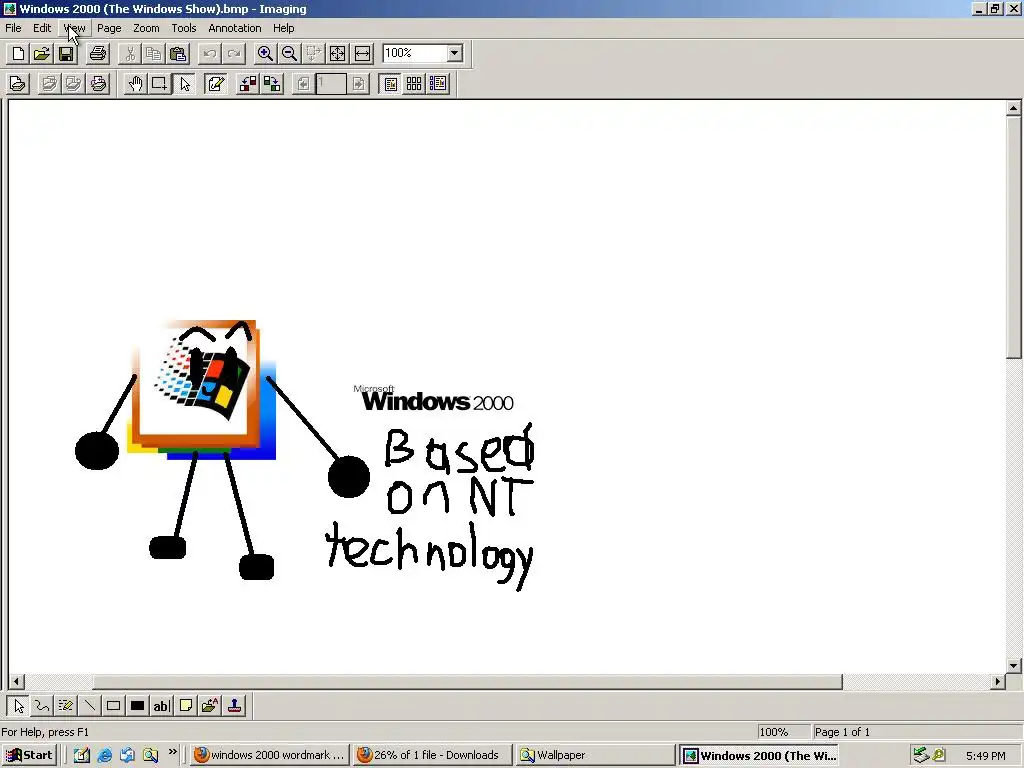This screenshot has width=1024, height=768.
Task: Open the Help menu
Action: pyautogui.click(x=283, y=28)
